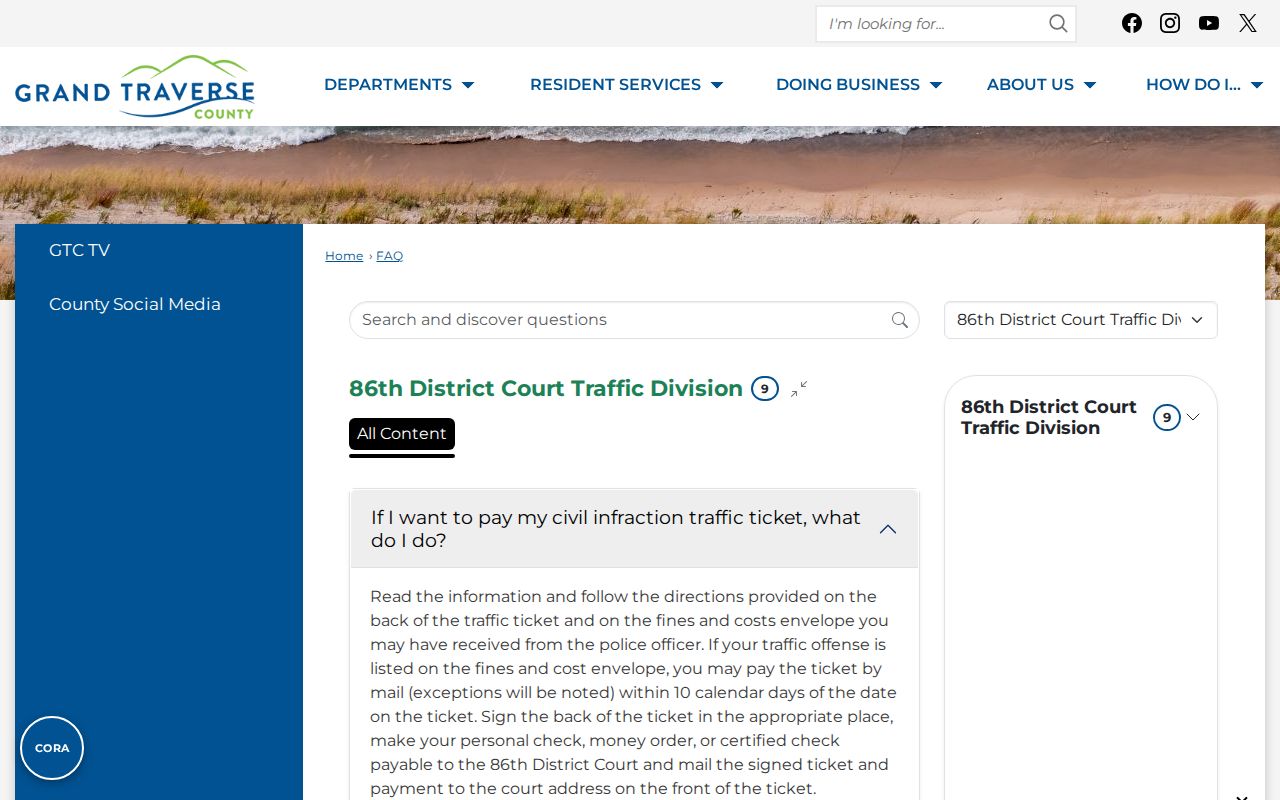The width and height of the screenshot is (1280, 800).
Task: Open GTC TV in the sidebar
Action: (79, 250)
